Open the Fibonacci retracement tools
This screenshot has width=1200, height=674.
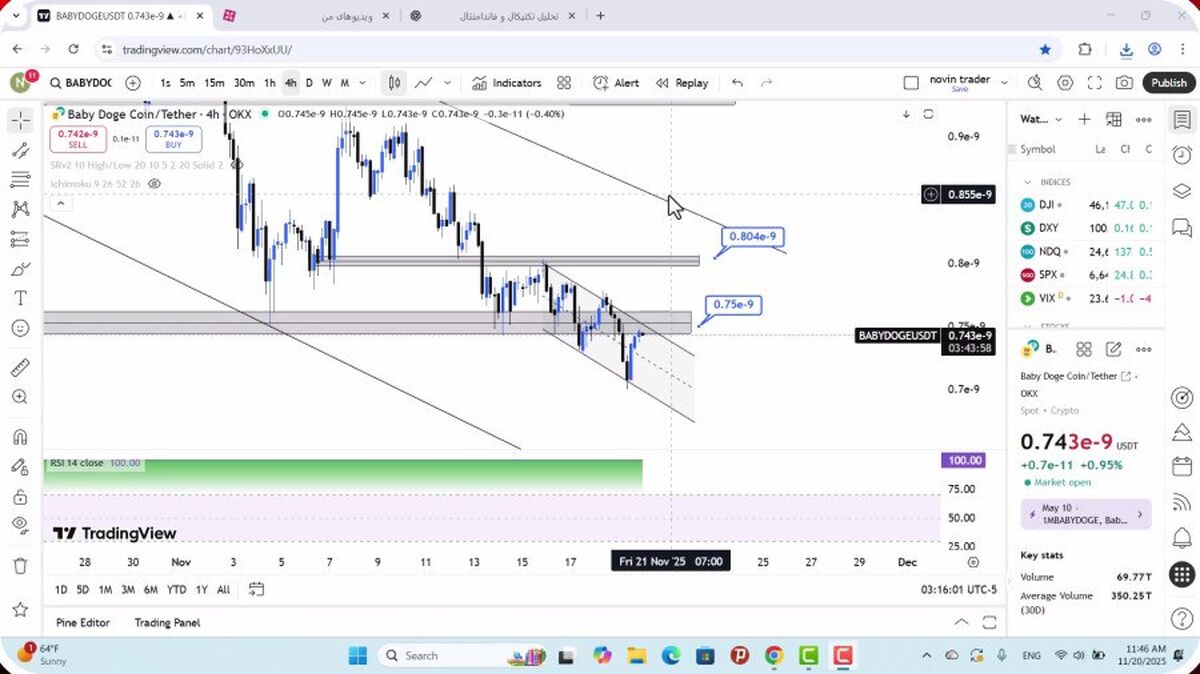pyautogui.click(x=20, y=180)
